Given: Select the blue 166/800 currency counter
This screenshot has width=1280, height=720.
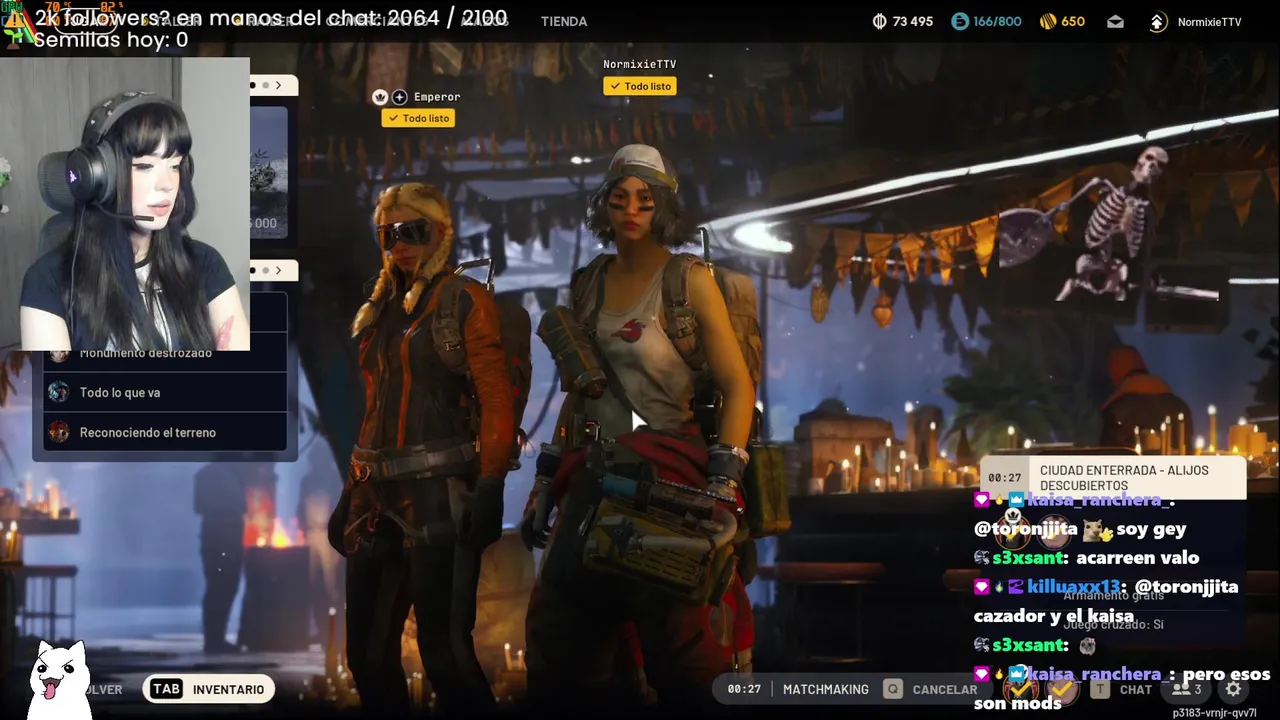Looking at the screenshot, I should [986, 21].
